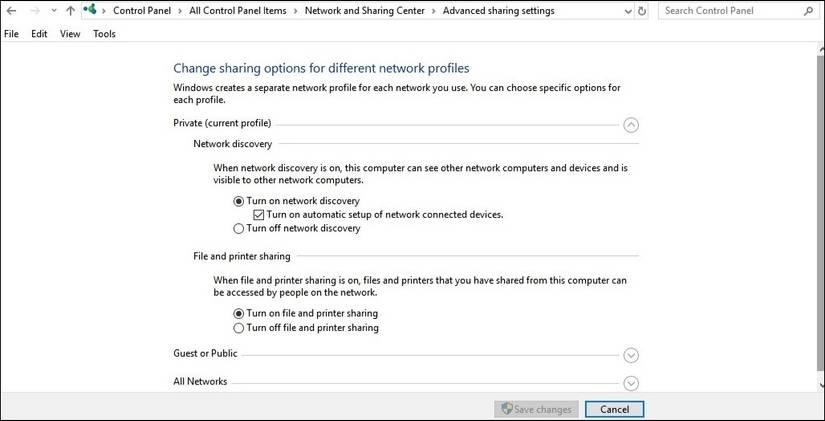Click the Back navigation arrow
This screenshot has height=421, width=825.
coord(11,11)
